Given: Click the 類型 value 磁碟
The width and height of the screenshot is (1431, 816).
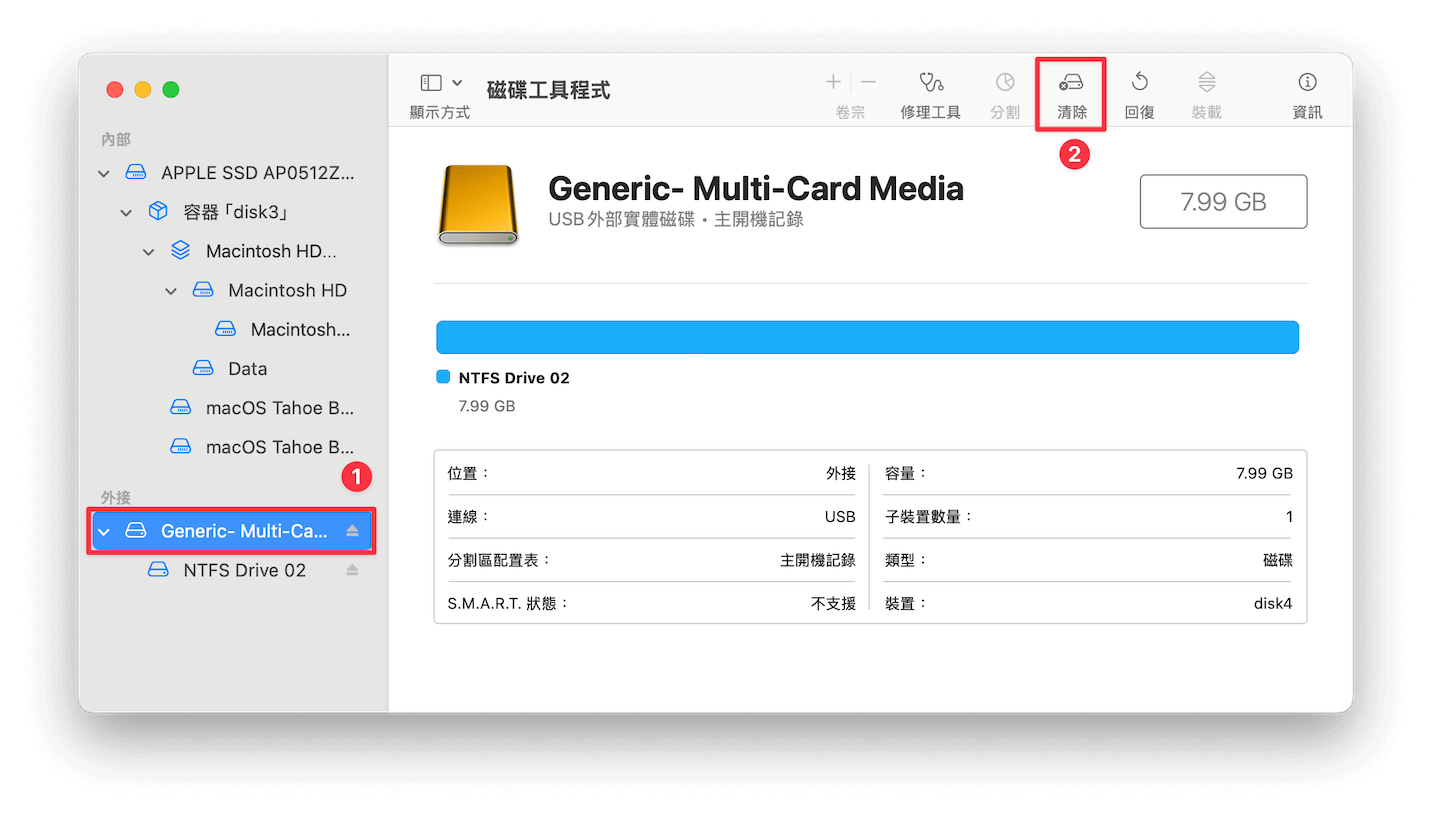Looking at the screenshot, I should pyautogui.click(x=1278, y=560).
